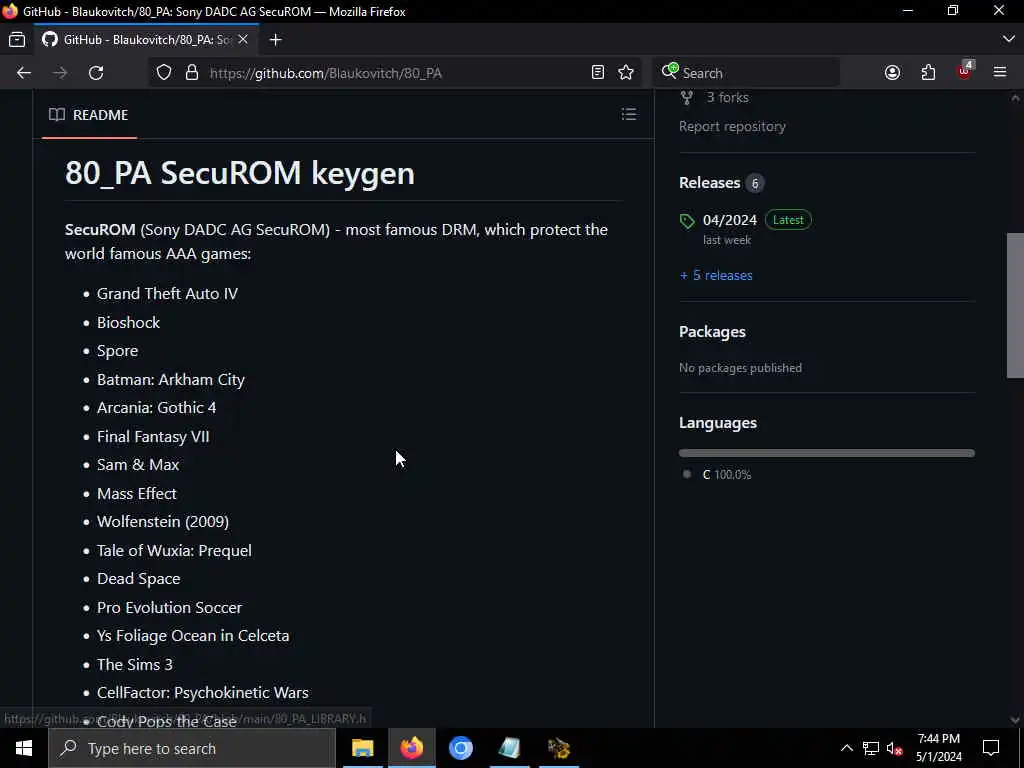Click the site security padlock icon
This screenshot has height=768, width=1024.
(191, 72)
